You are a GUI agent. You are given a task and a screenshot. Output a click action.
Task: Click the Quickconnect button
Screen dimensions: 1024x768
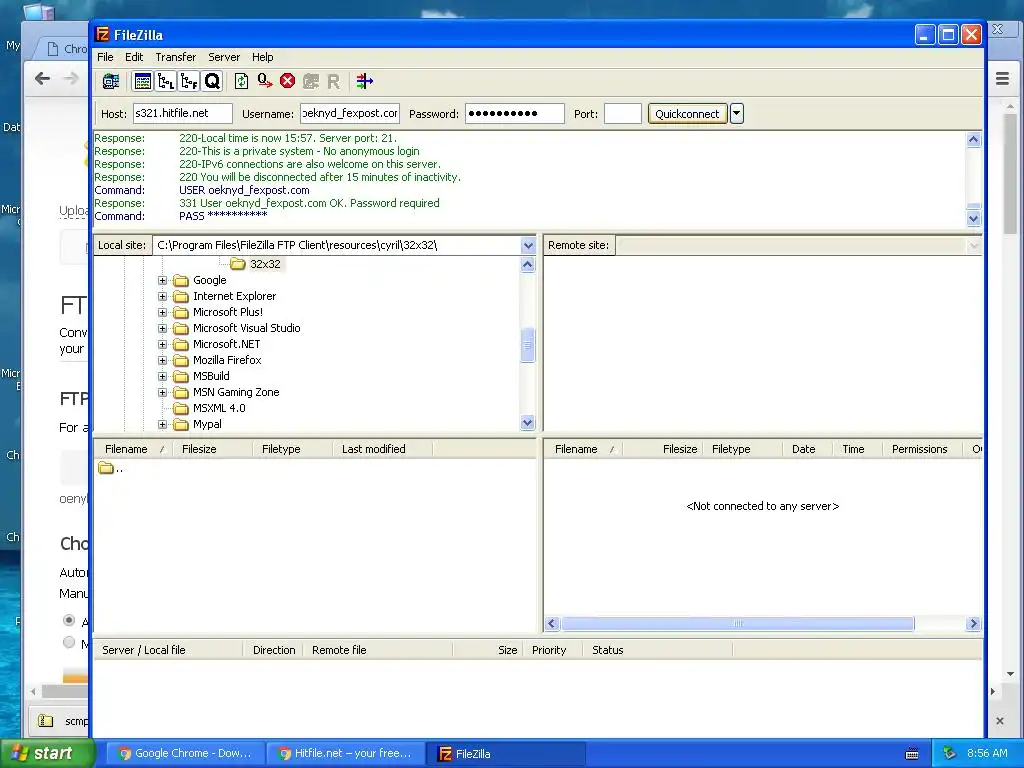[x=687, y=114]
